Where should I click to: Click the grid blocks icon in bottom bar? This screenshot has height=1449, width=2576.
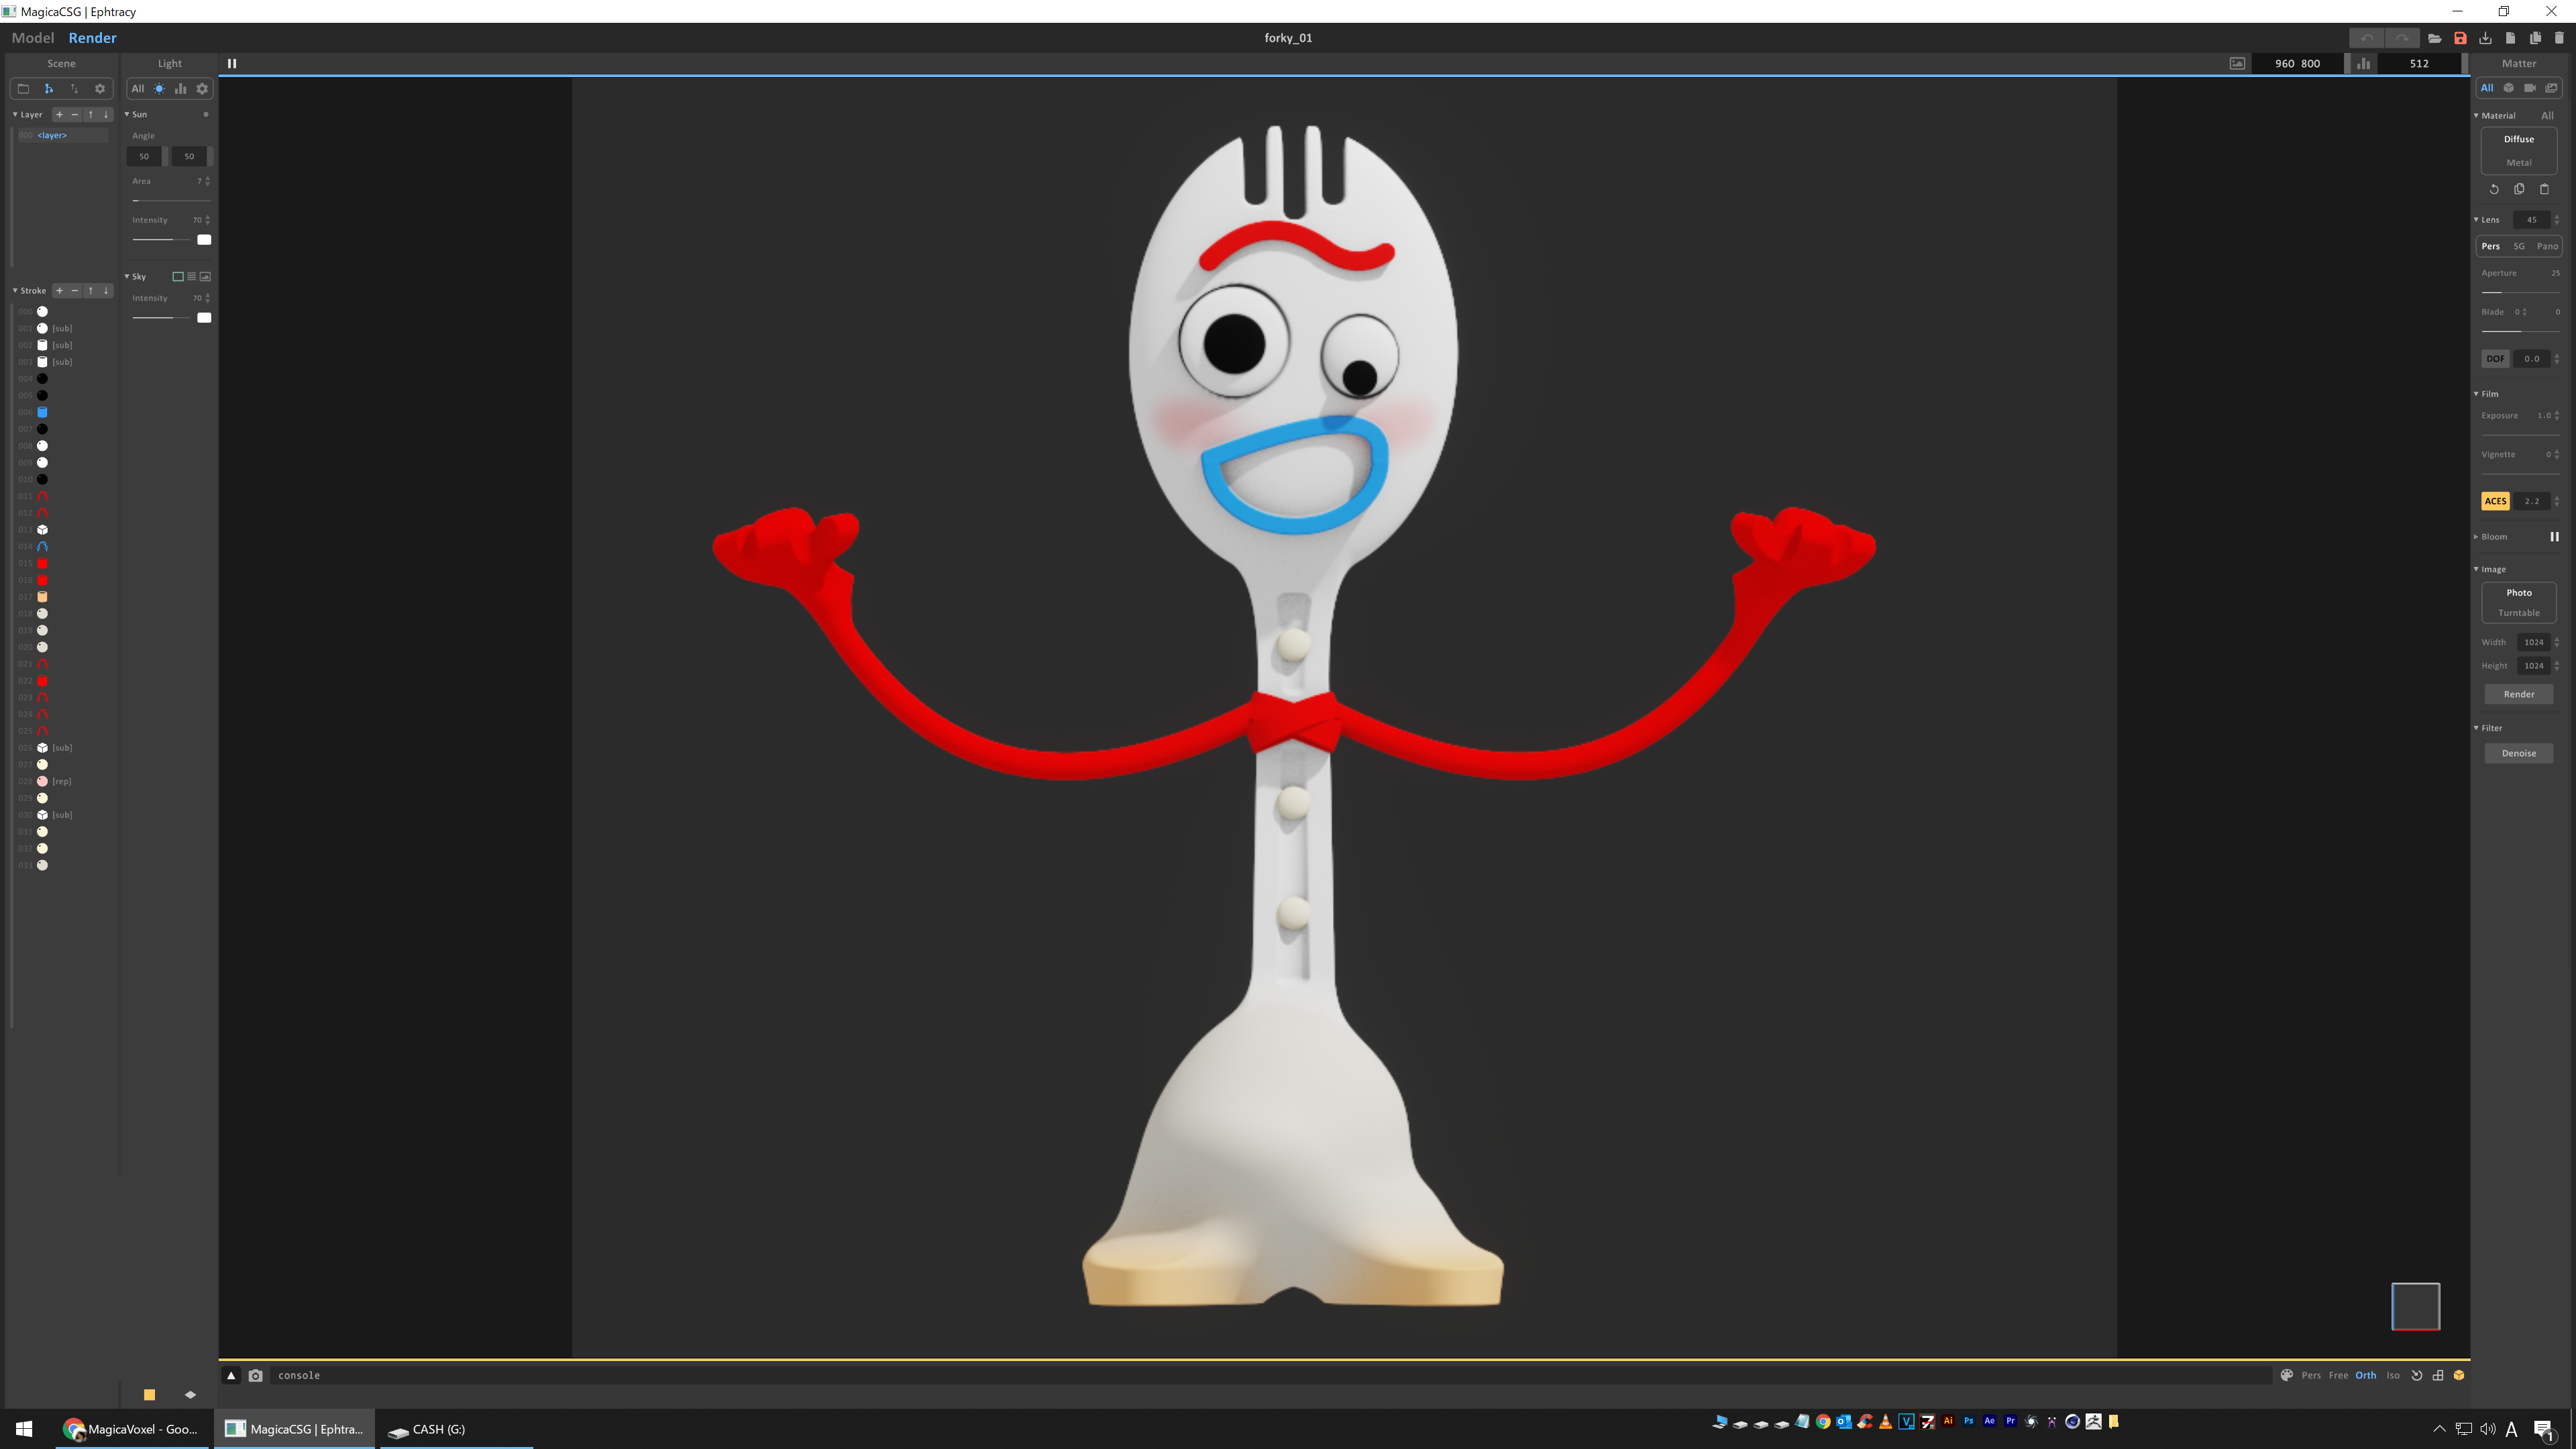tap(2438, 1375)
